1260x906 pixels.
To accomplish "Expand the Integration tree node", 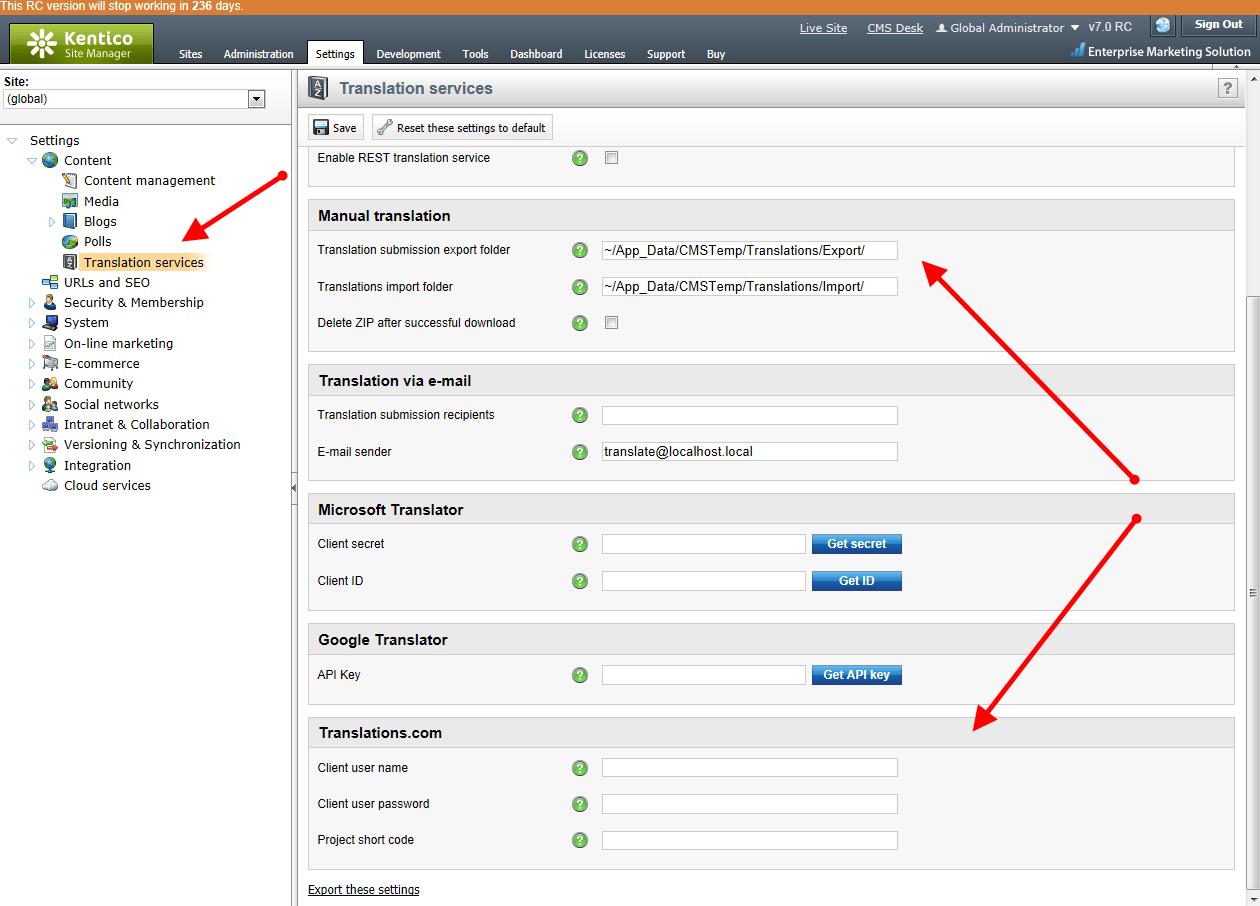I will (x=32, y=466).
